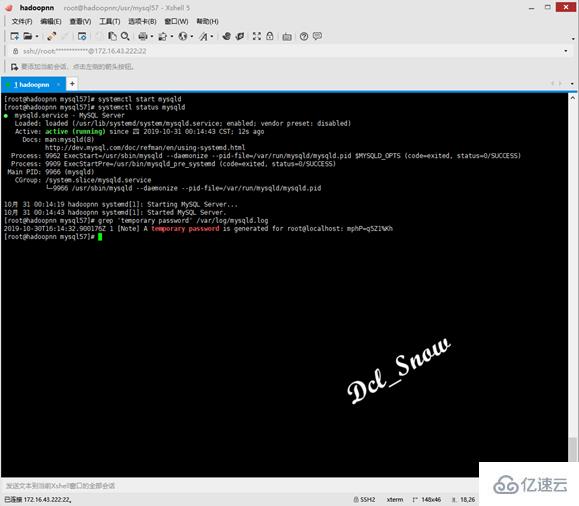
Task: Click the terminal vertical scrollbar thumb
Action: 573,449
